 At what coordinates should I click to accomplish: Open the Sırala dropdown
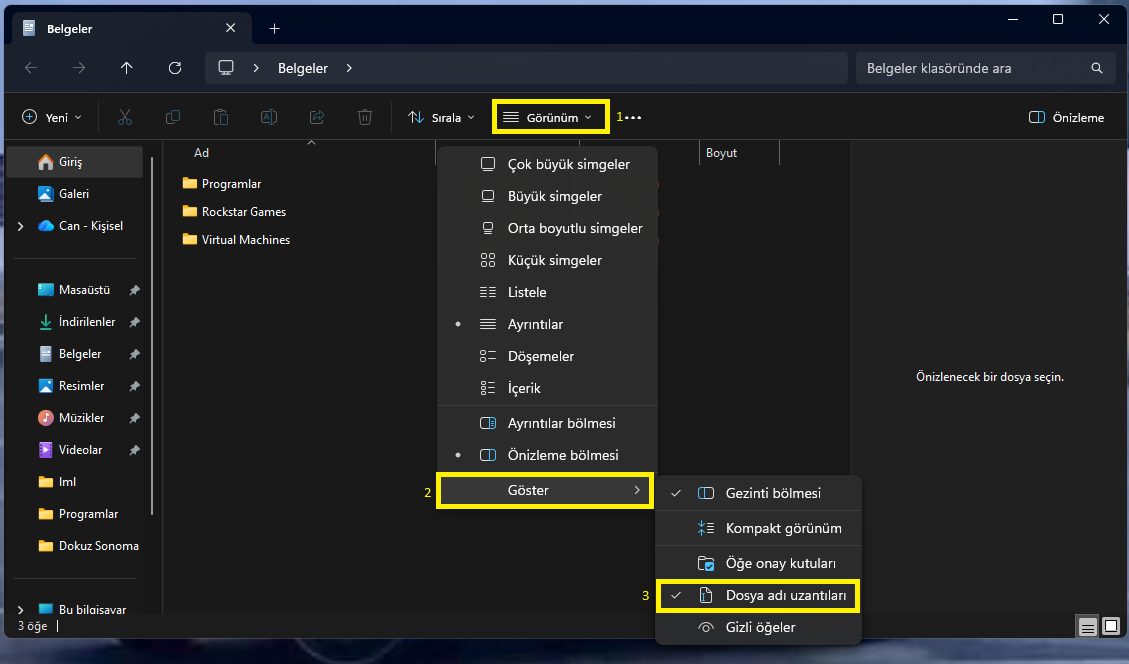click(x=441, y=117)
